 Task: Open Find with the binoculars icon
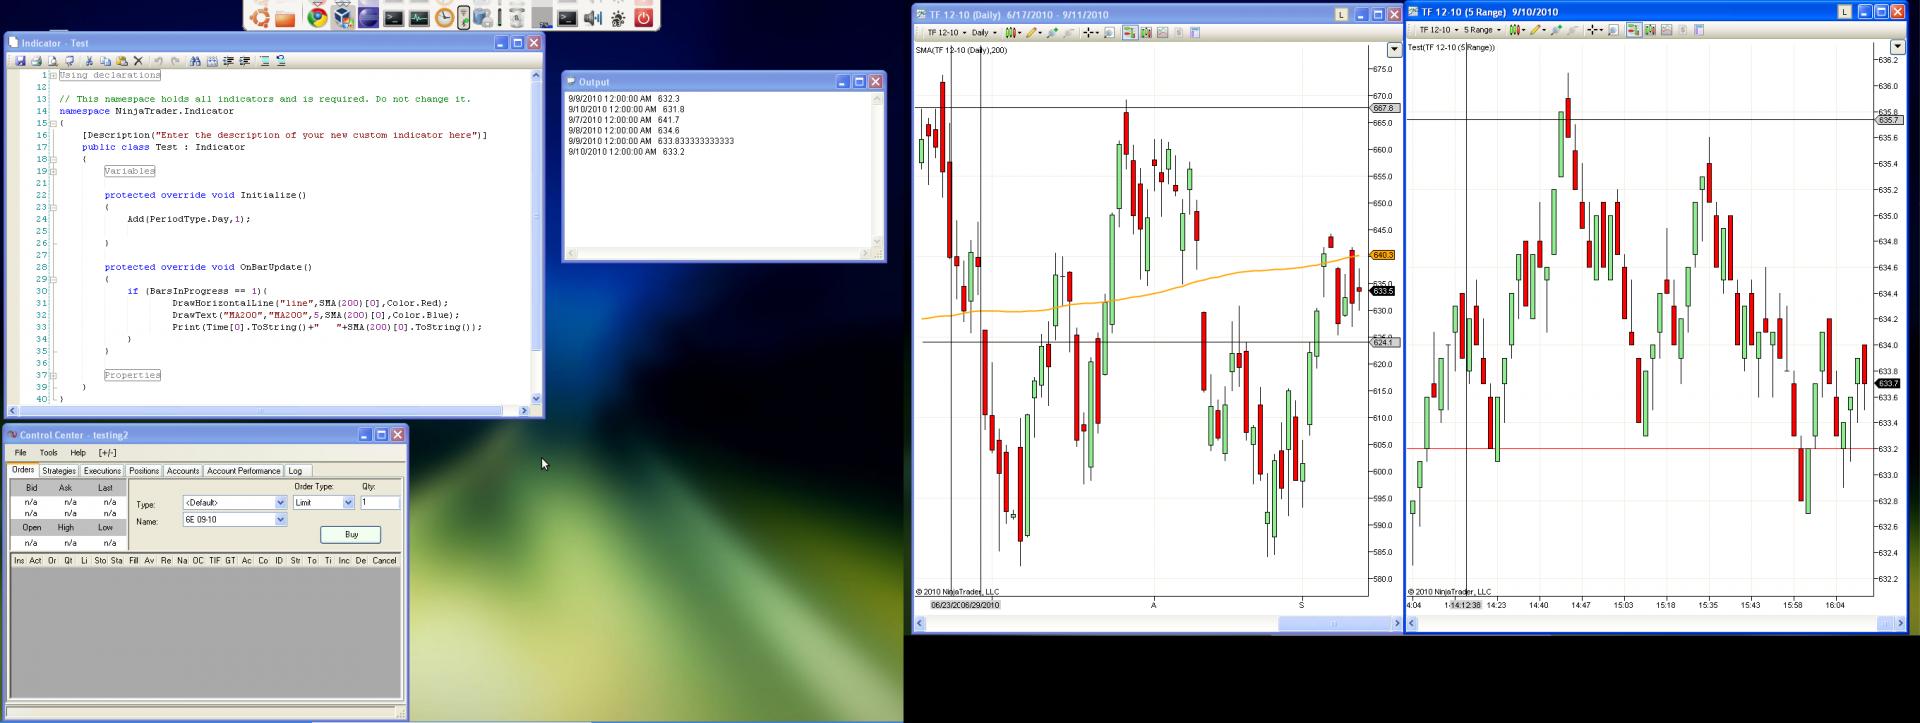pos(195,61)
